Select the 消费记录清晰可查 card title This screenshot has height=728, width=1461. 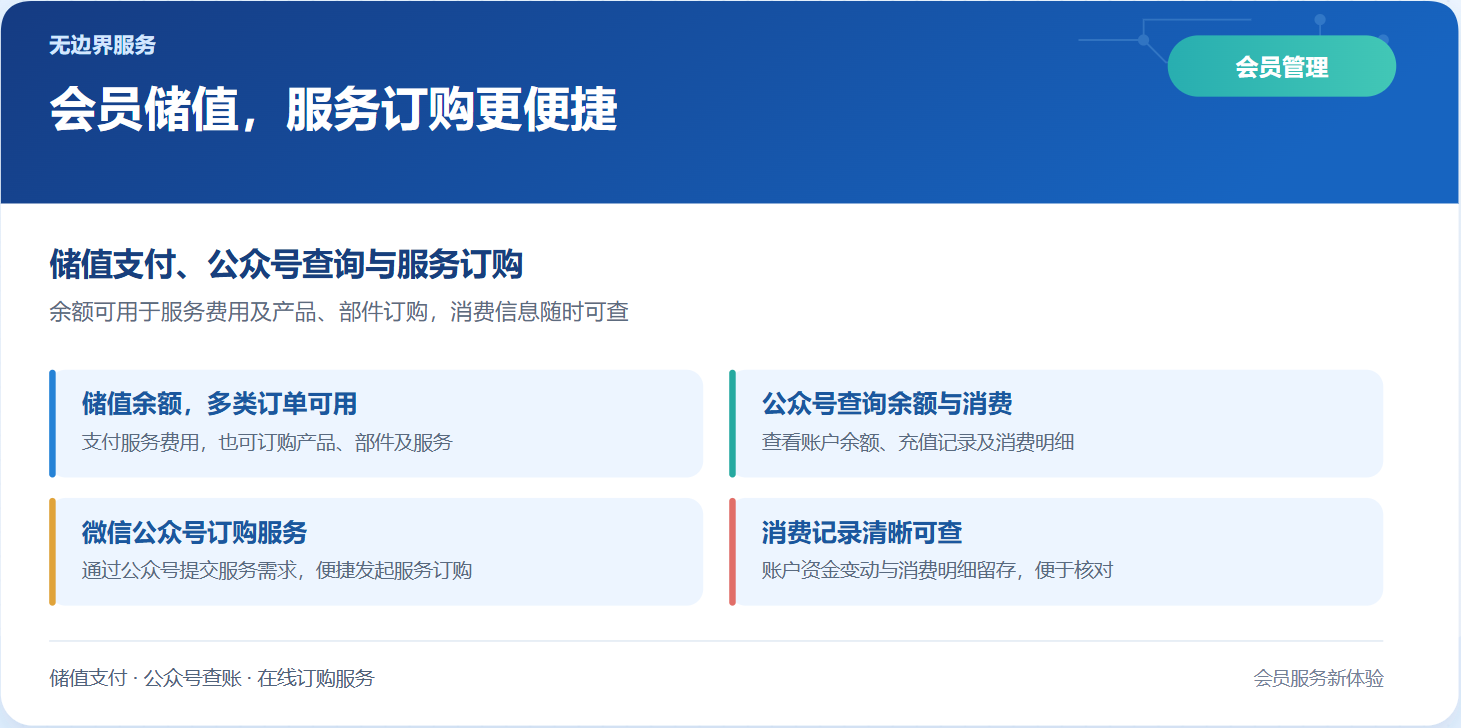(862, 532)
